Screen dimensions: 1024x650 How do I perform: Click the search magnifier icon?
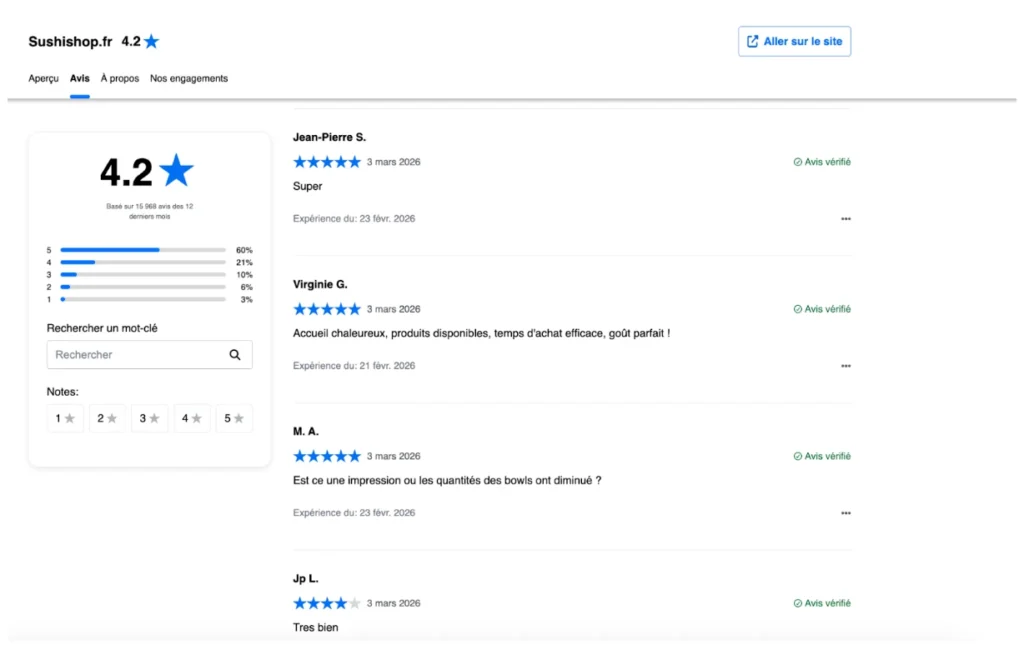(x=235, y=355)
